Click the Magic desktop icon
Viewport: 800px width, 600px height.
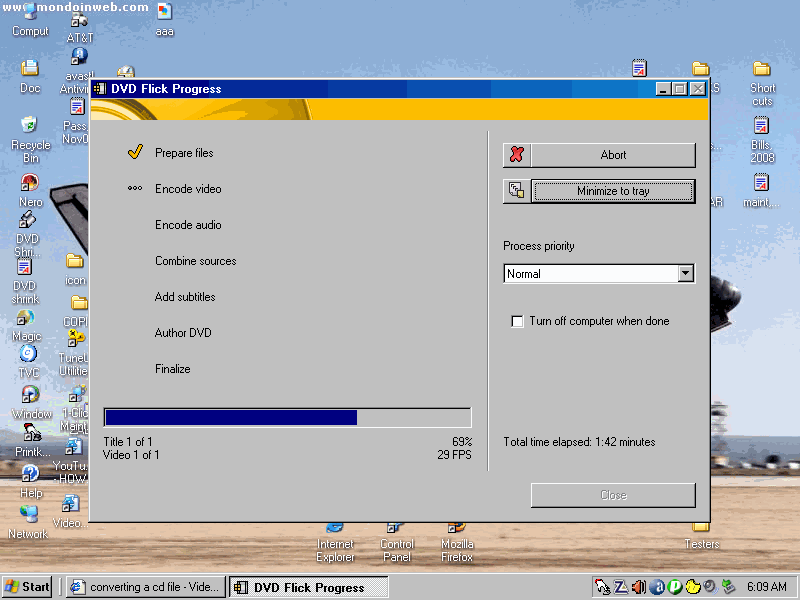point(26,318)
